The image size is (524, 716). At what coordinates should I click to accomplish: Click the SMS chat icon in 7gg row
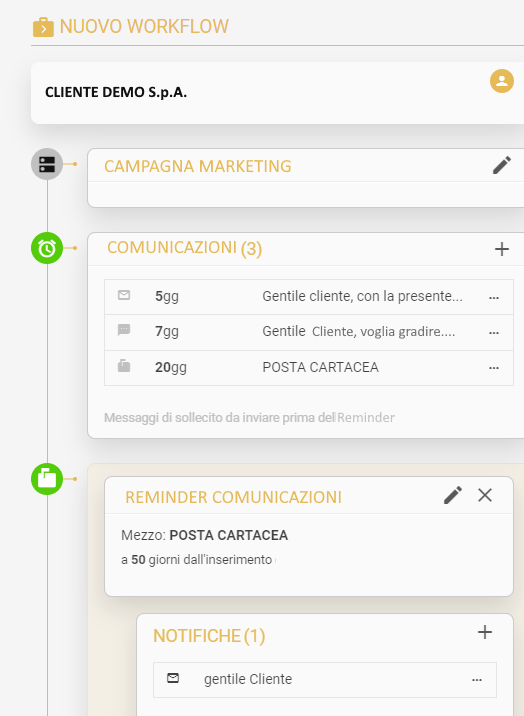[x=124, y=329]
